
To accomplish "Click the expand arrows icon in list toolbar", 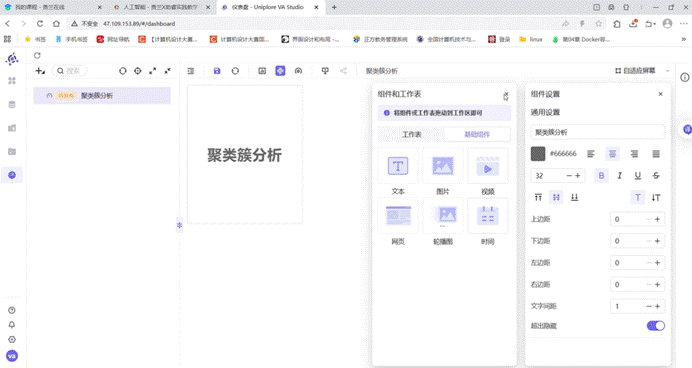I will [x=153, y=71].
